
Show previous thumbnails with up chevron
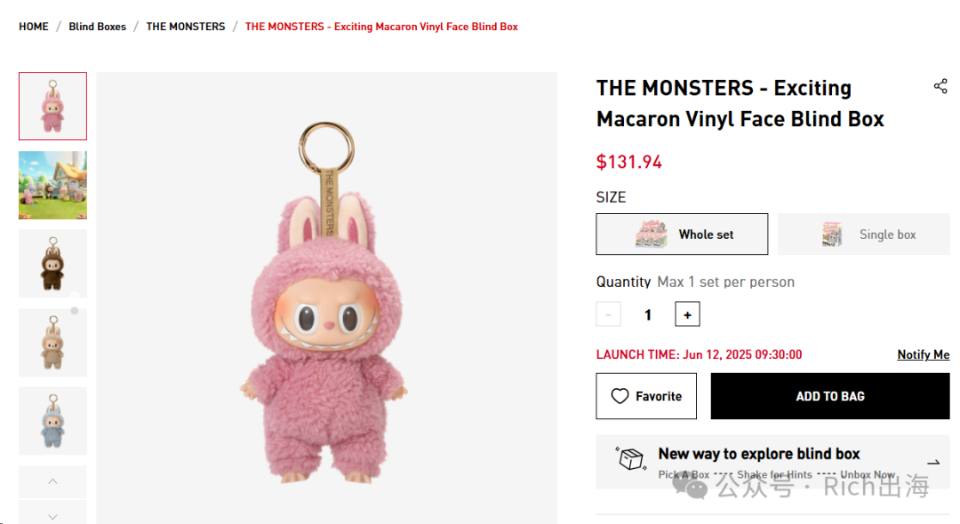pos(53,481)
